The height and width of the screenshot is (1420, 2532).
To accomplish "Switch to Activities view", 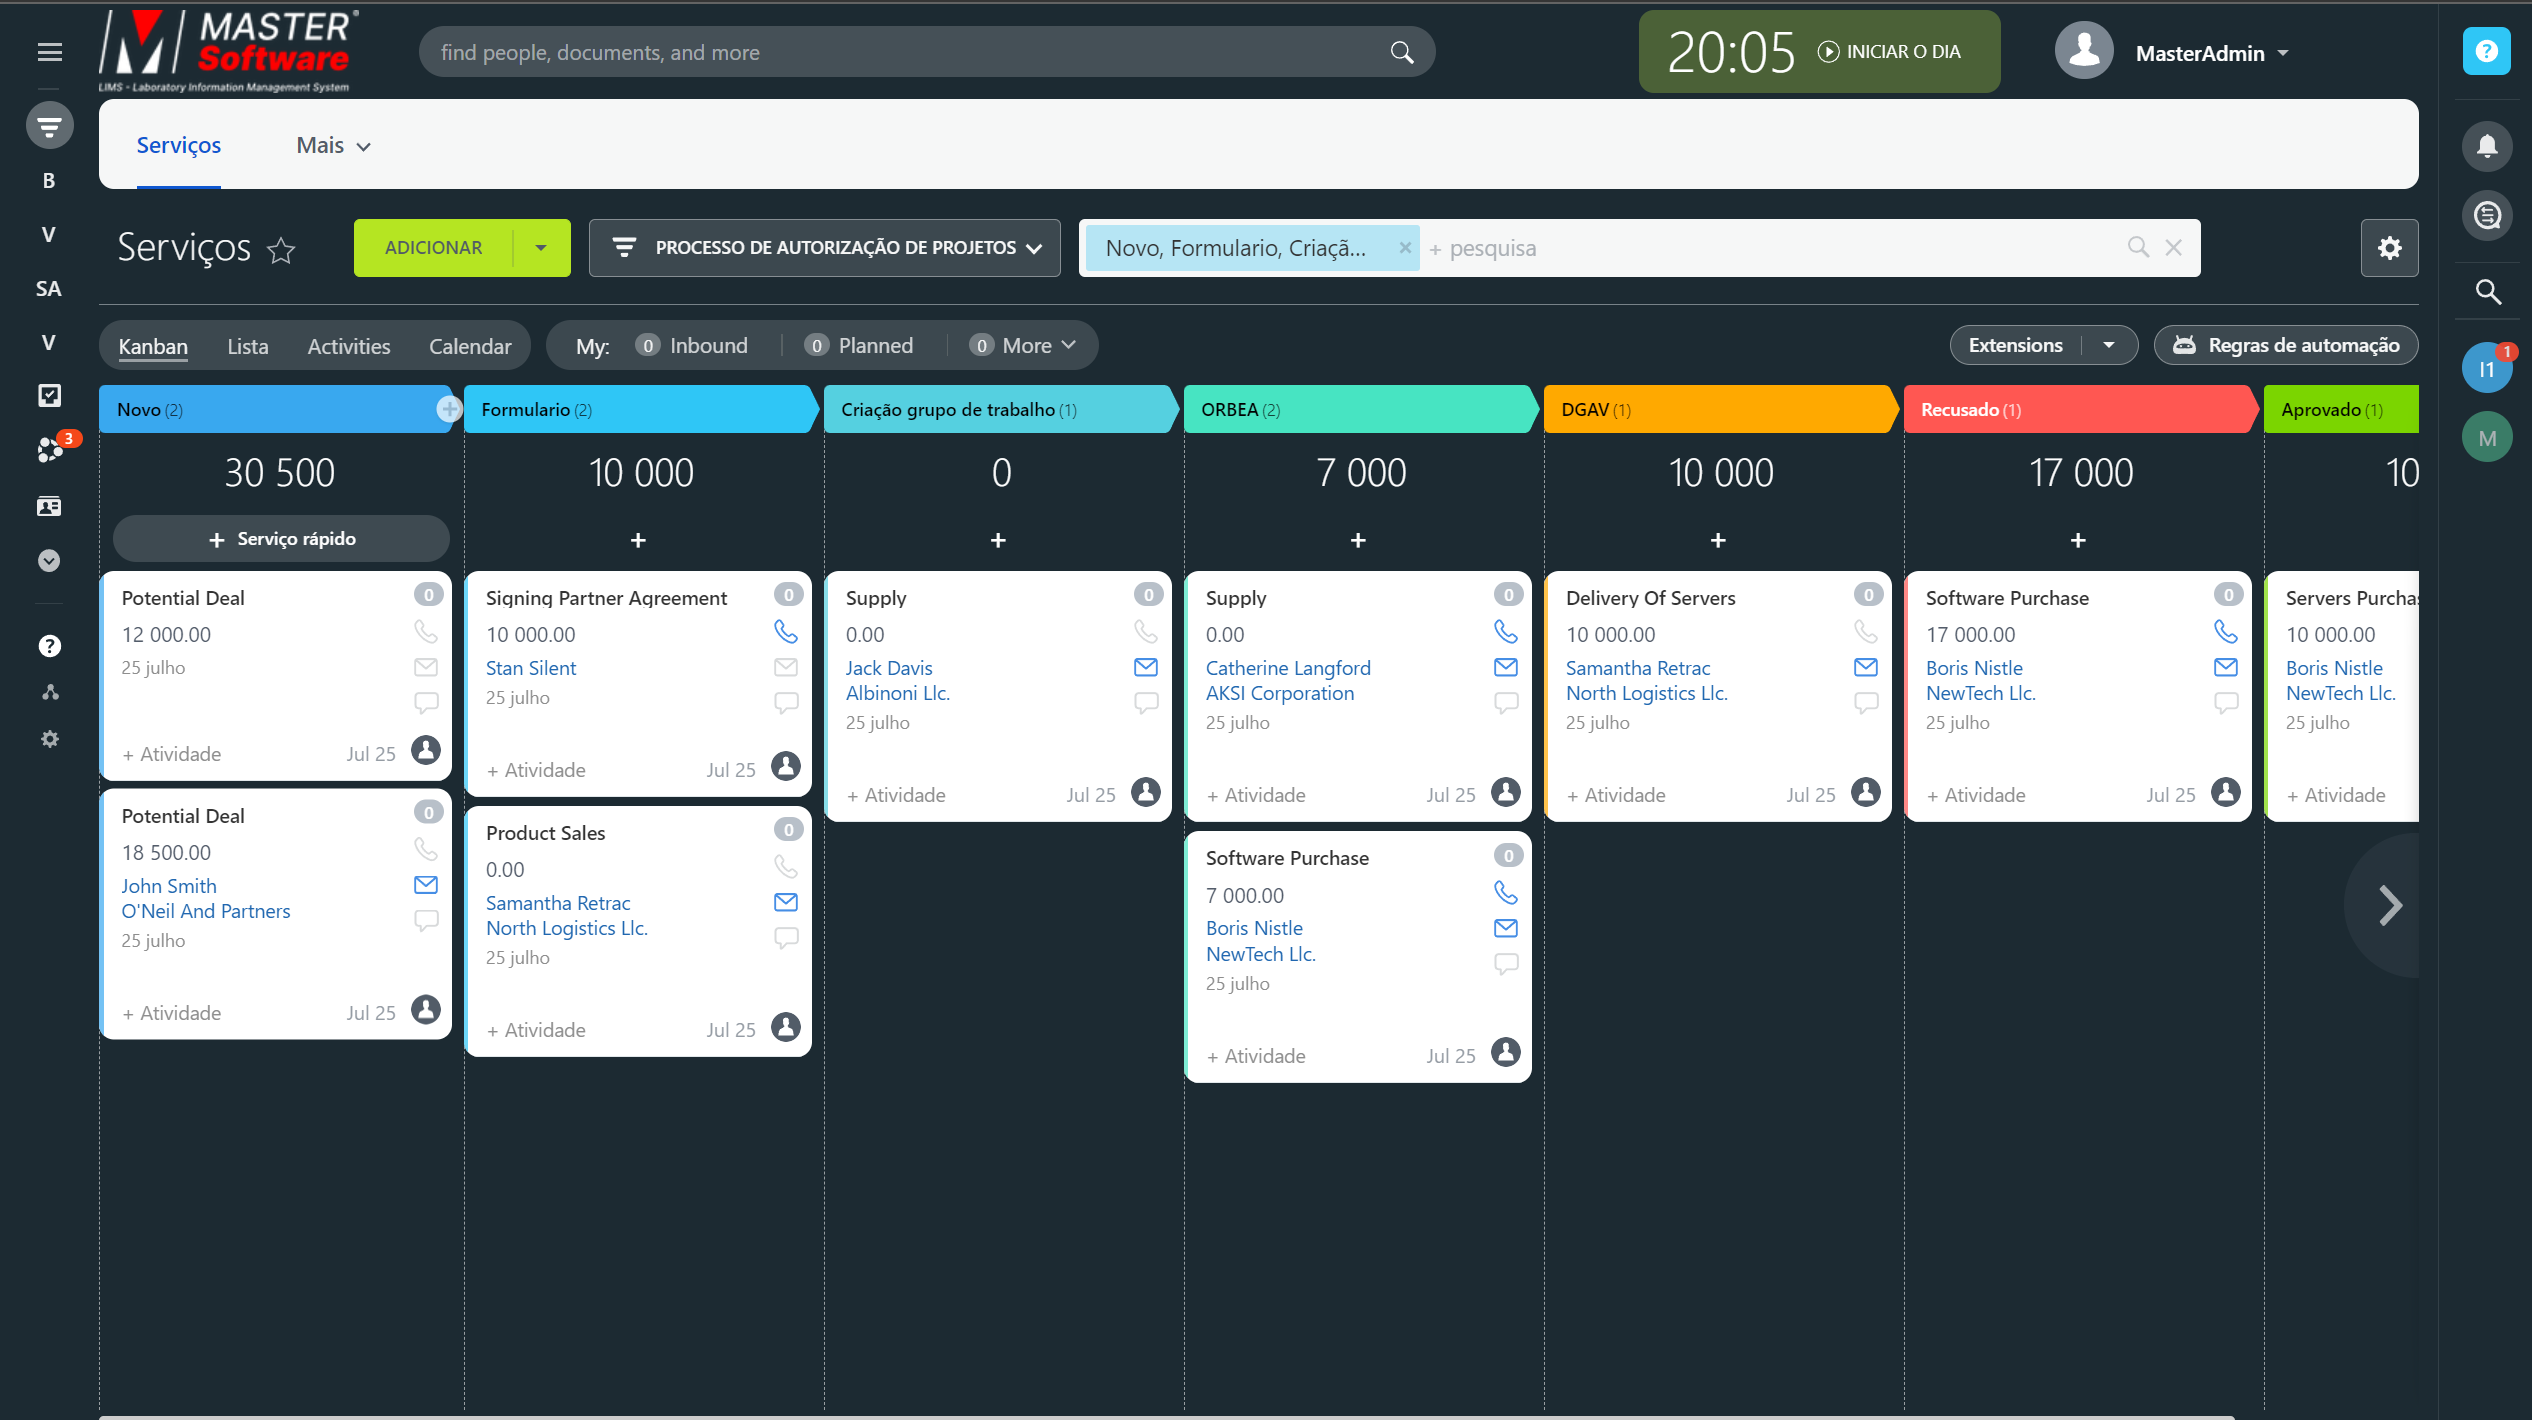I will pyautogui.click(x=349, y=347).
